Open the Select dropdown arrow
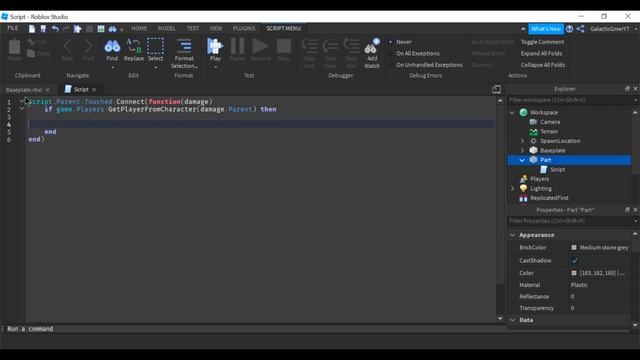This screenshot has height=360, width=640. tap(156, 67)
